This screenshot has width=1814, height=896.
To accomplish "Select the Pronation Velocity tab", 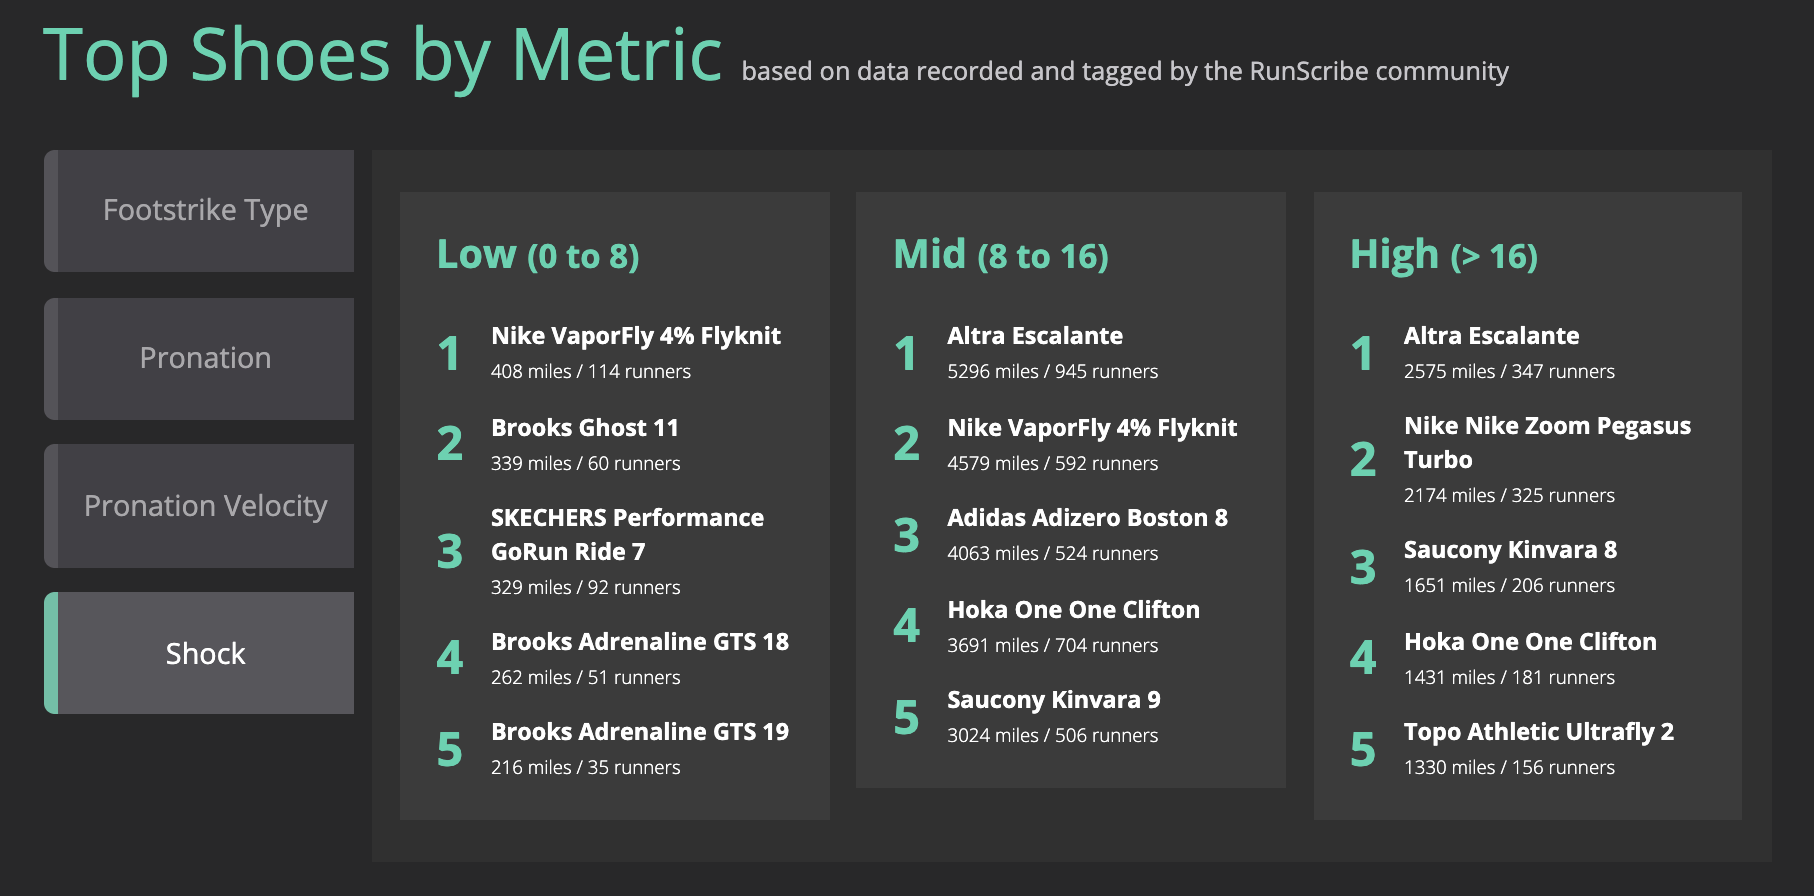I will 205,506.
